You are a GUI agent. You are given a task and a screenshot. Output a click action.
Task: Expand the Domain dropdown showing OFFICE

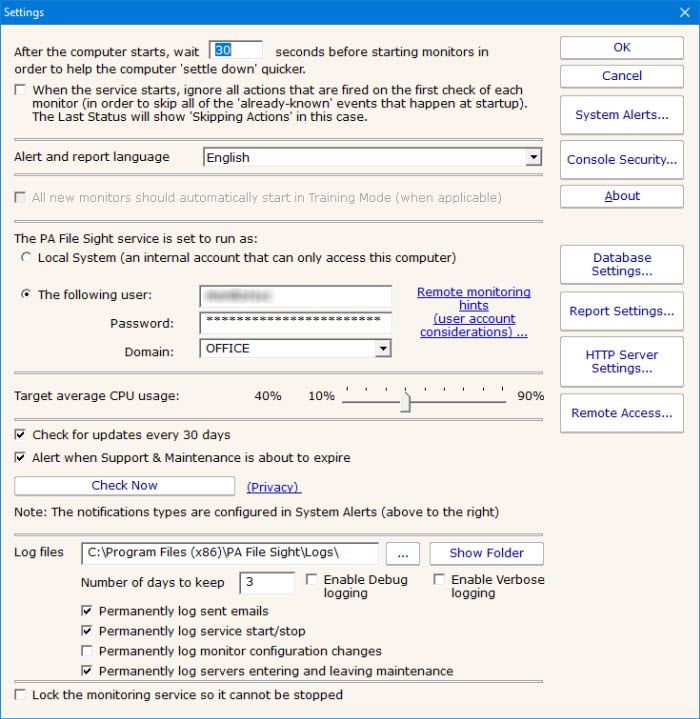(382, 348)
